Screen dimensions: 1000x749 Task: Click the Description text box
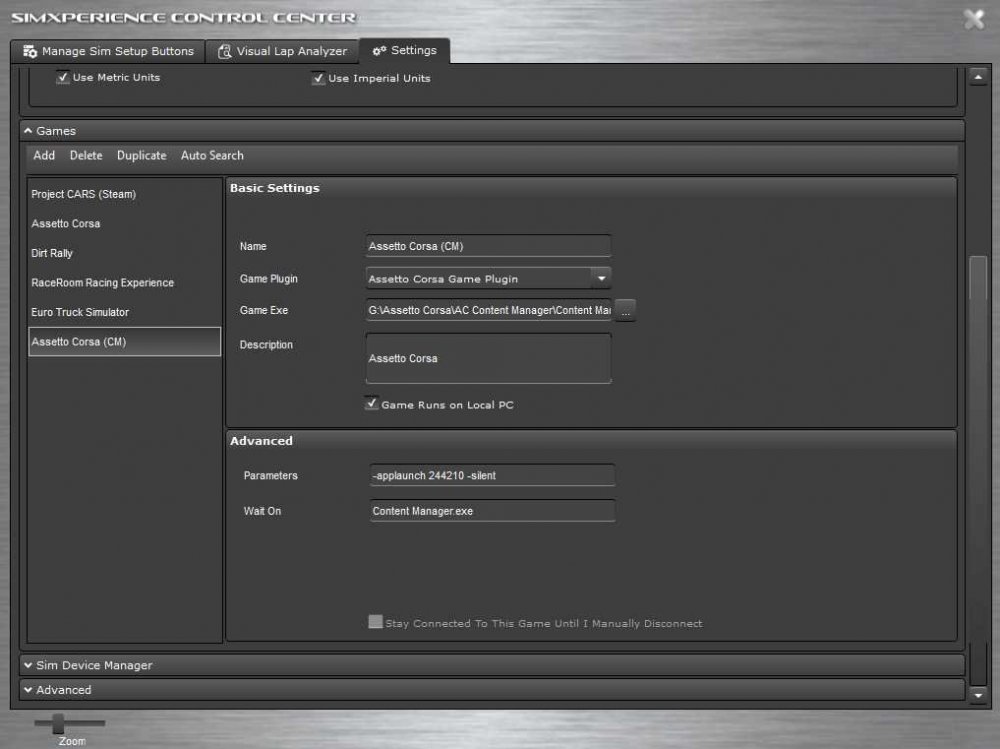[x=489, y=359]
